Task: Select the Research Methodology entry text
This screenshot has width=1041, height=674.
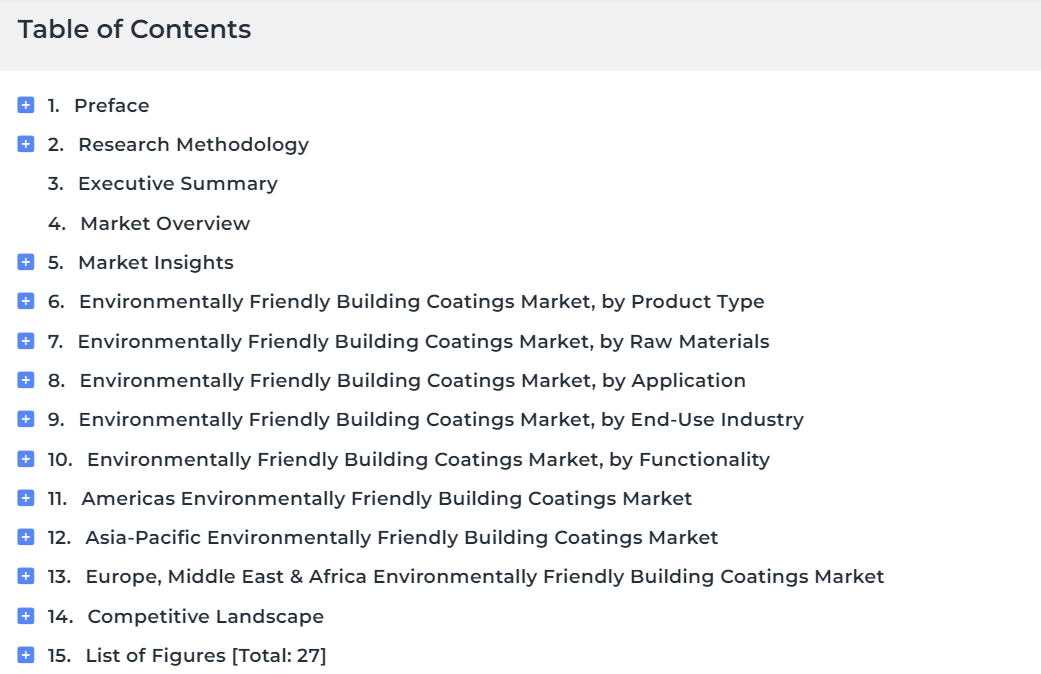Action: [x=194, y=145]
